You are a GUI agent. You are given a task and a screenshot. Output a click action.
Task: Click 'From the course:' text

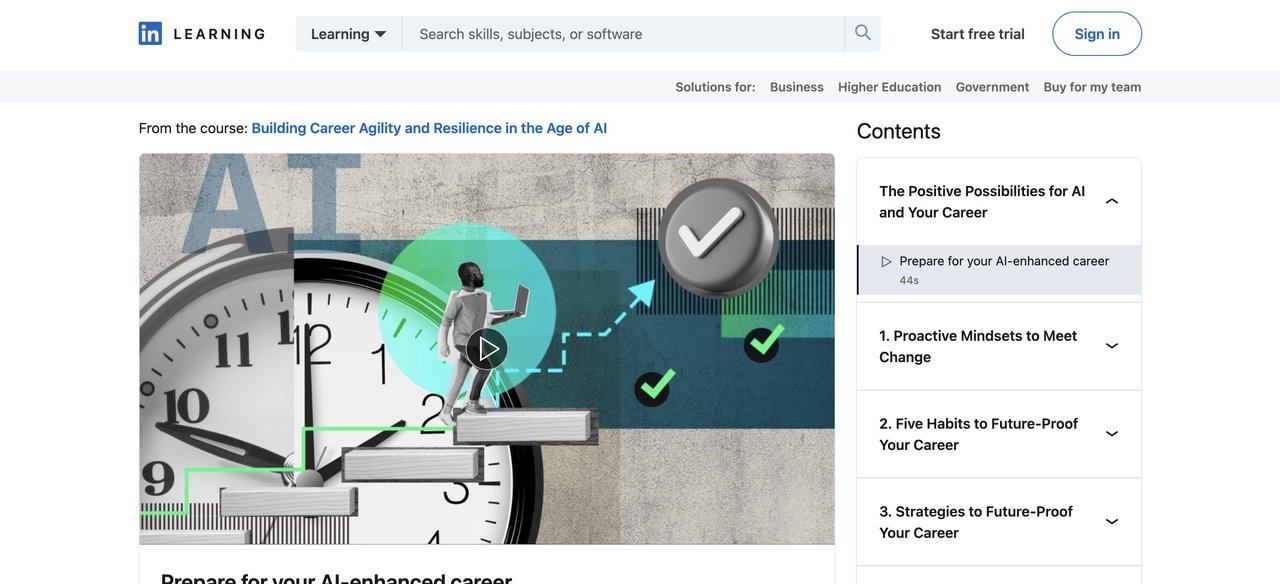tap(193, 128)
